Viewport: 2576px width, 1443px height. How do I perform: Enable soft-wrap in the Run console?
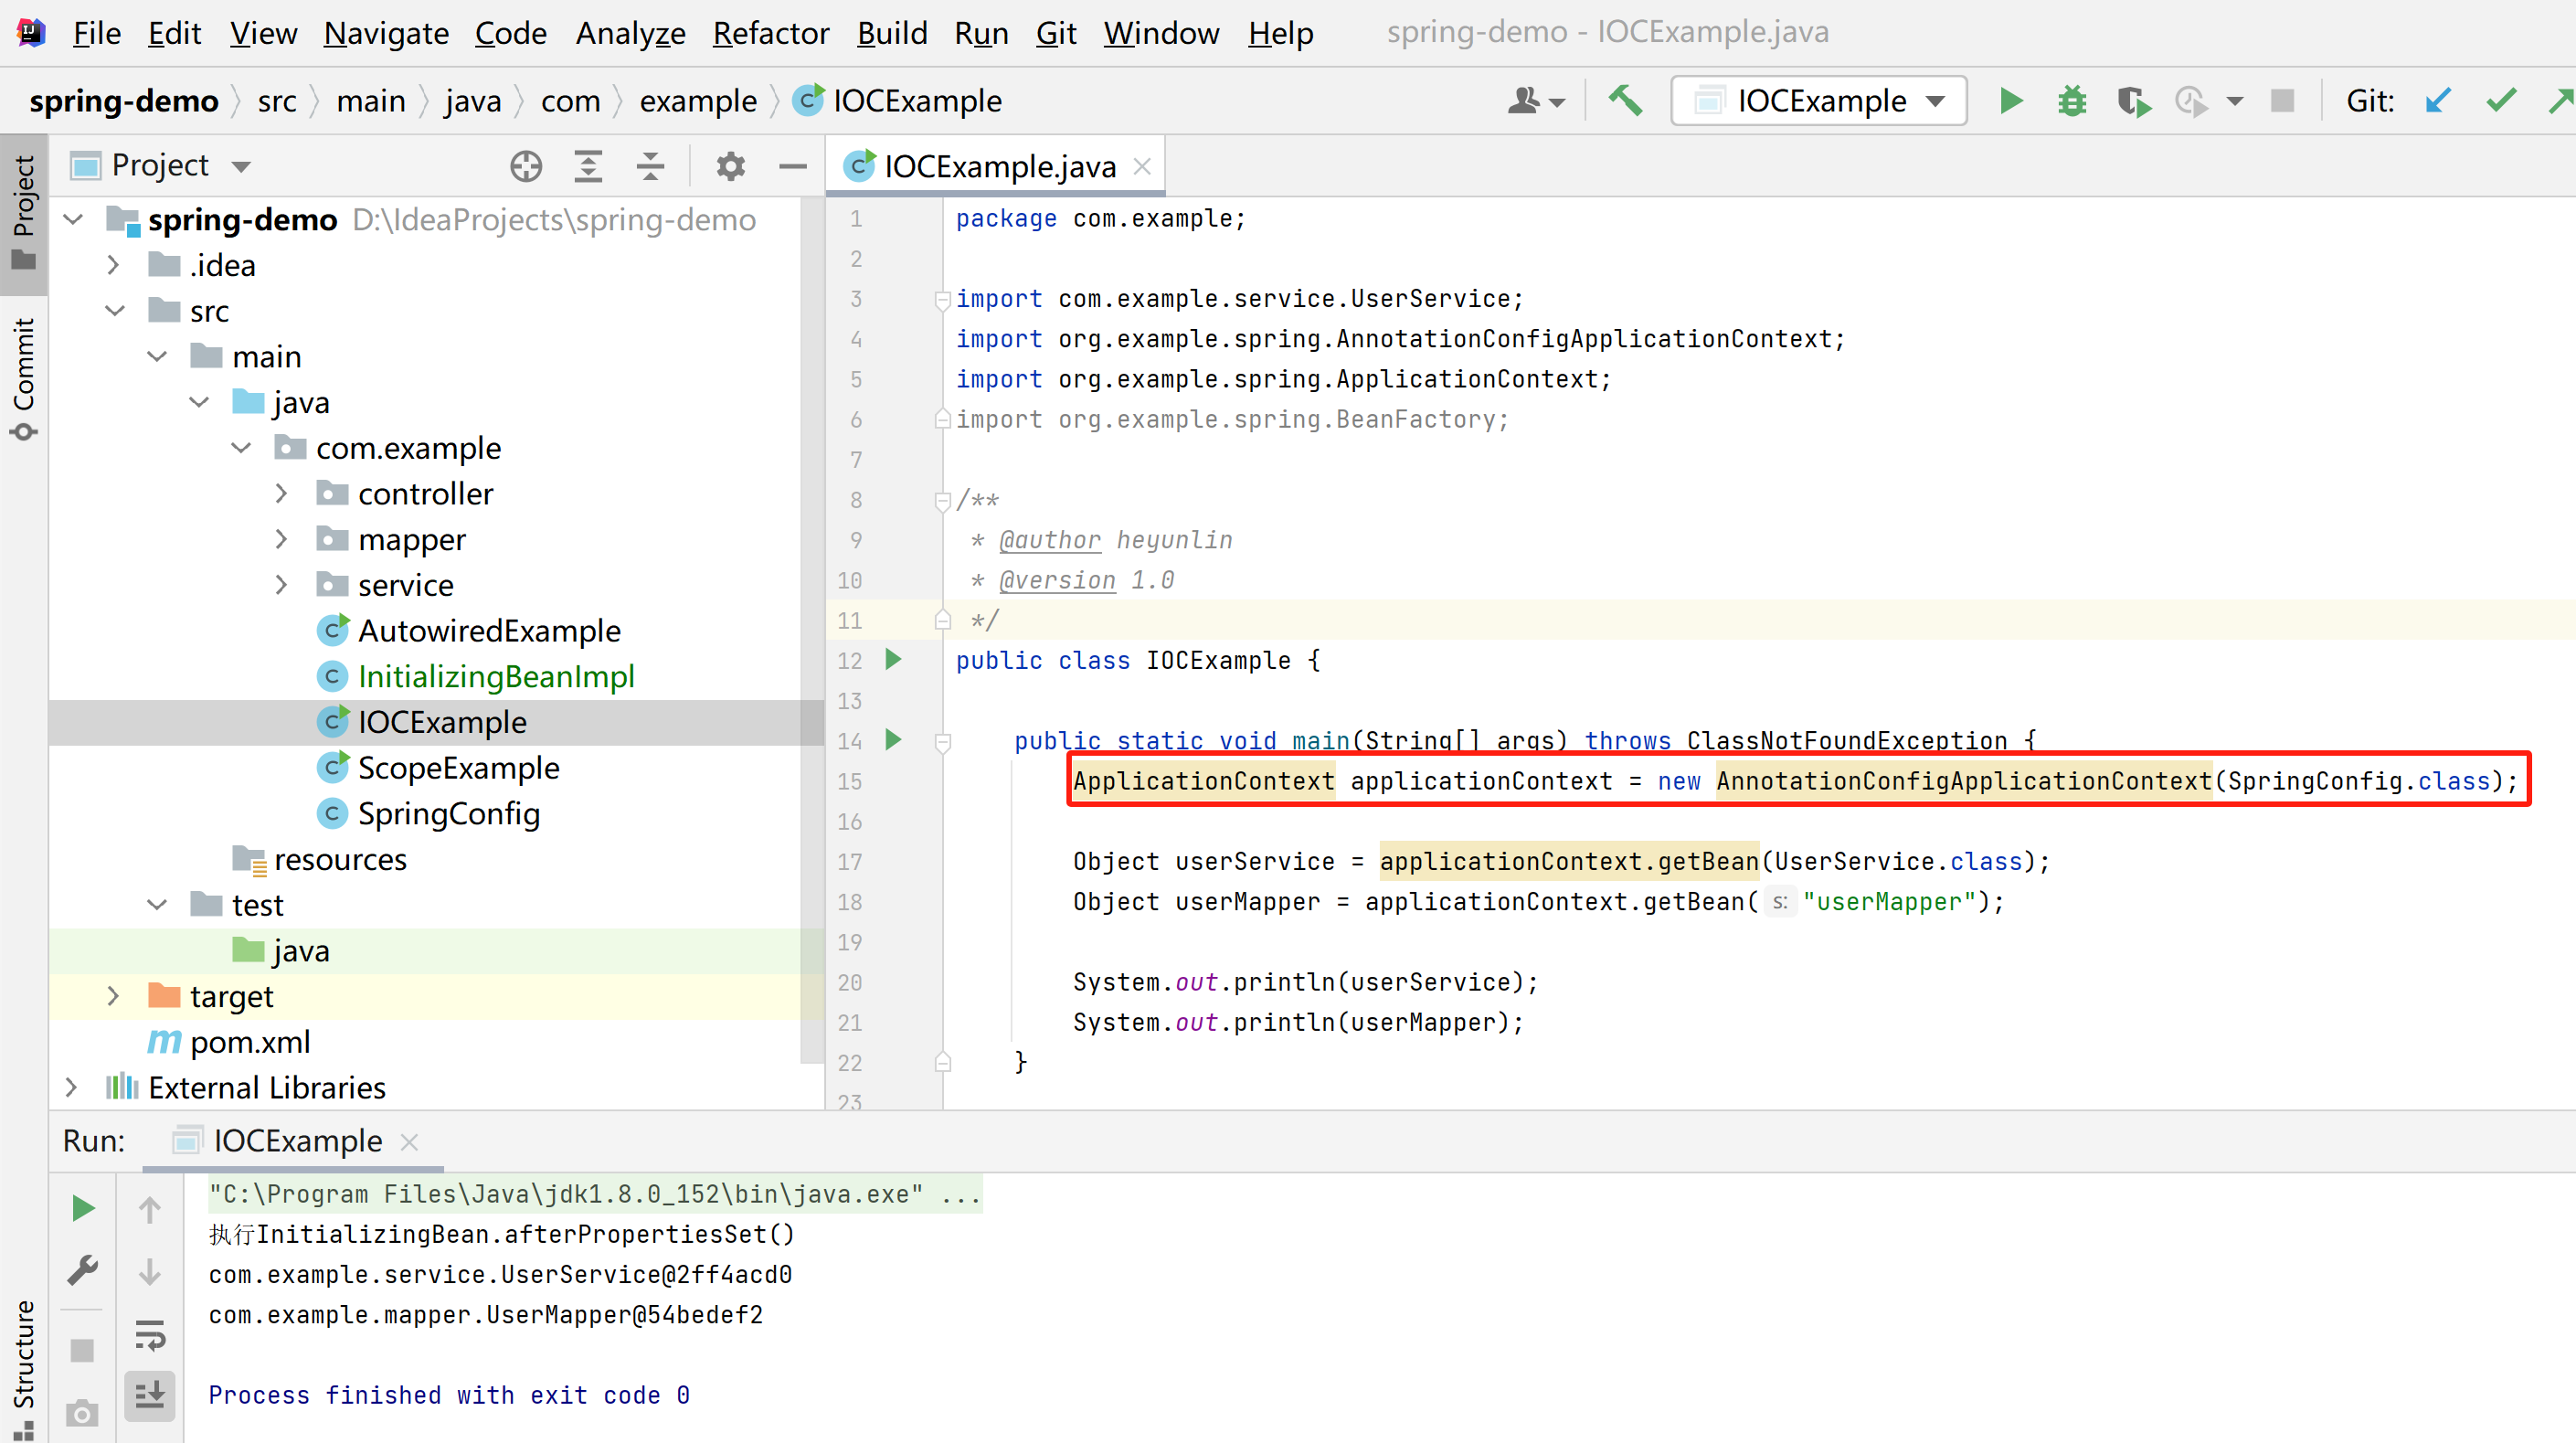click(x=150, y=1335)
